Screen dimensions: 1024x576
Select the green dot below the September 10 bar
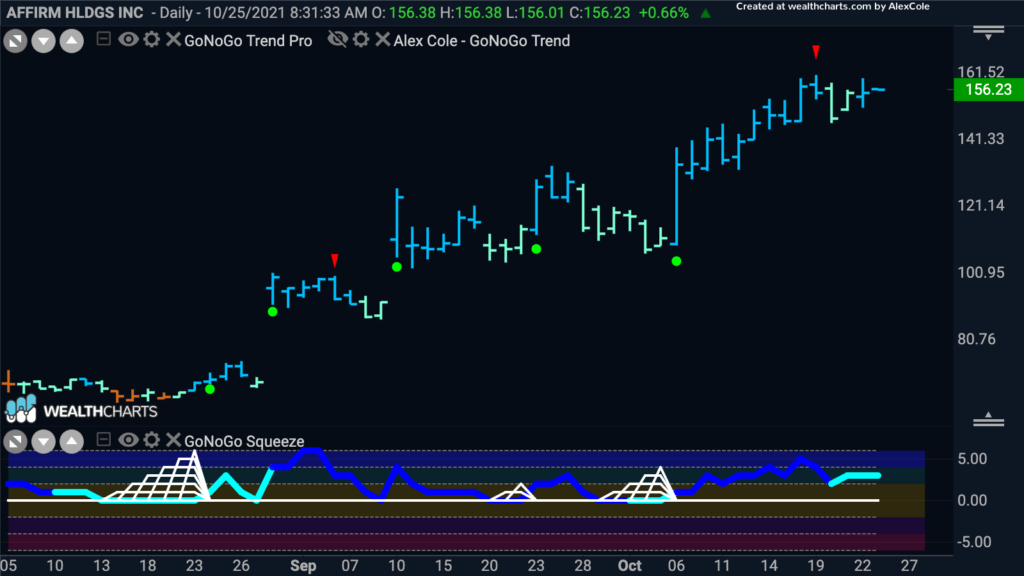[x=396, y=266]
